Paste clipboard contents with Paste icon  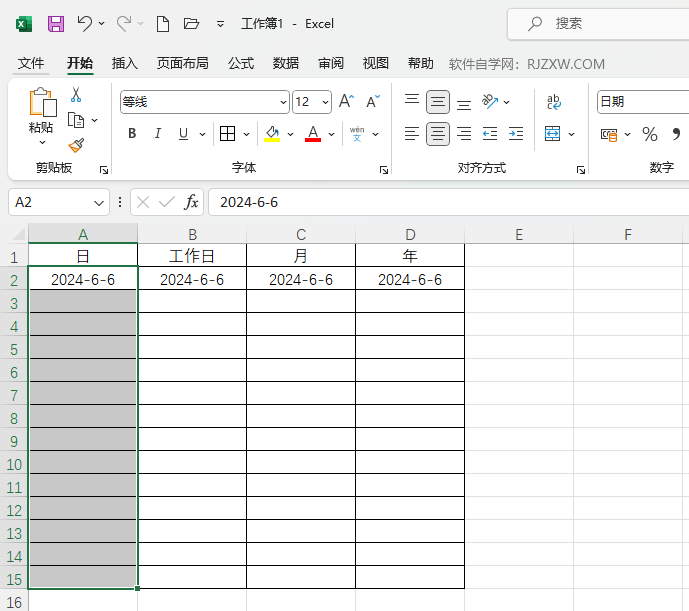[42, 102]
